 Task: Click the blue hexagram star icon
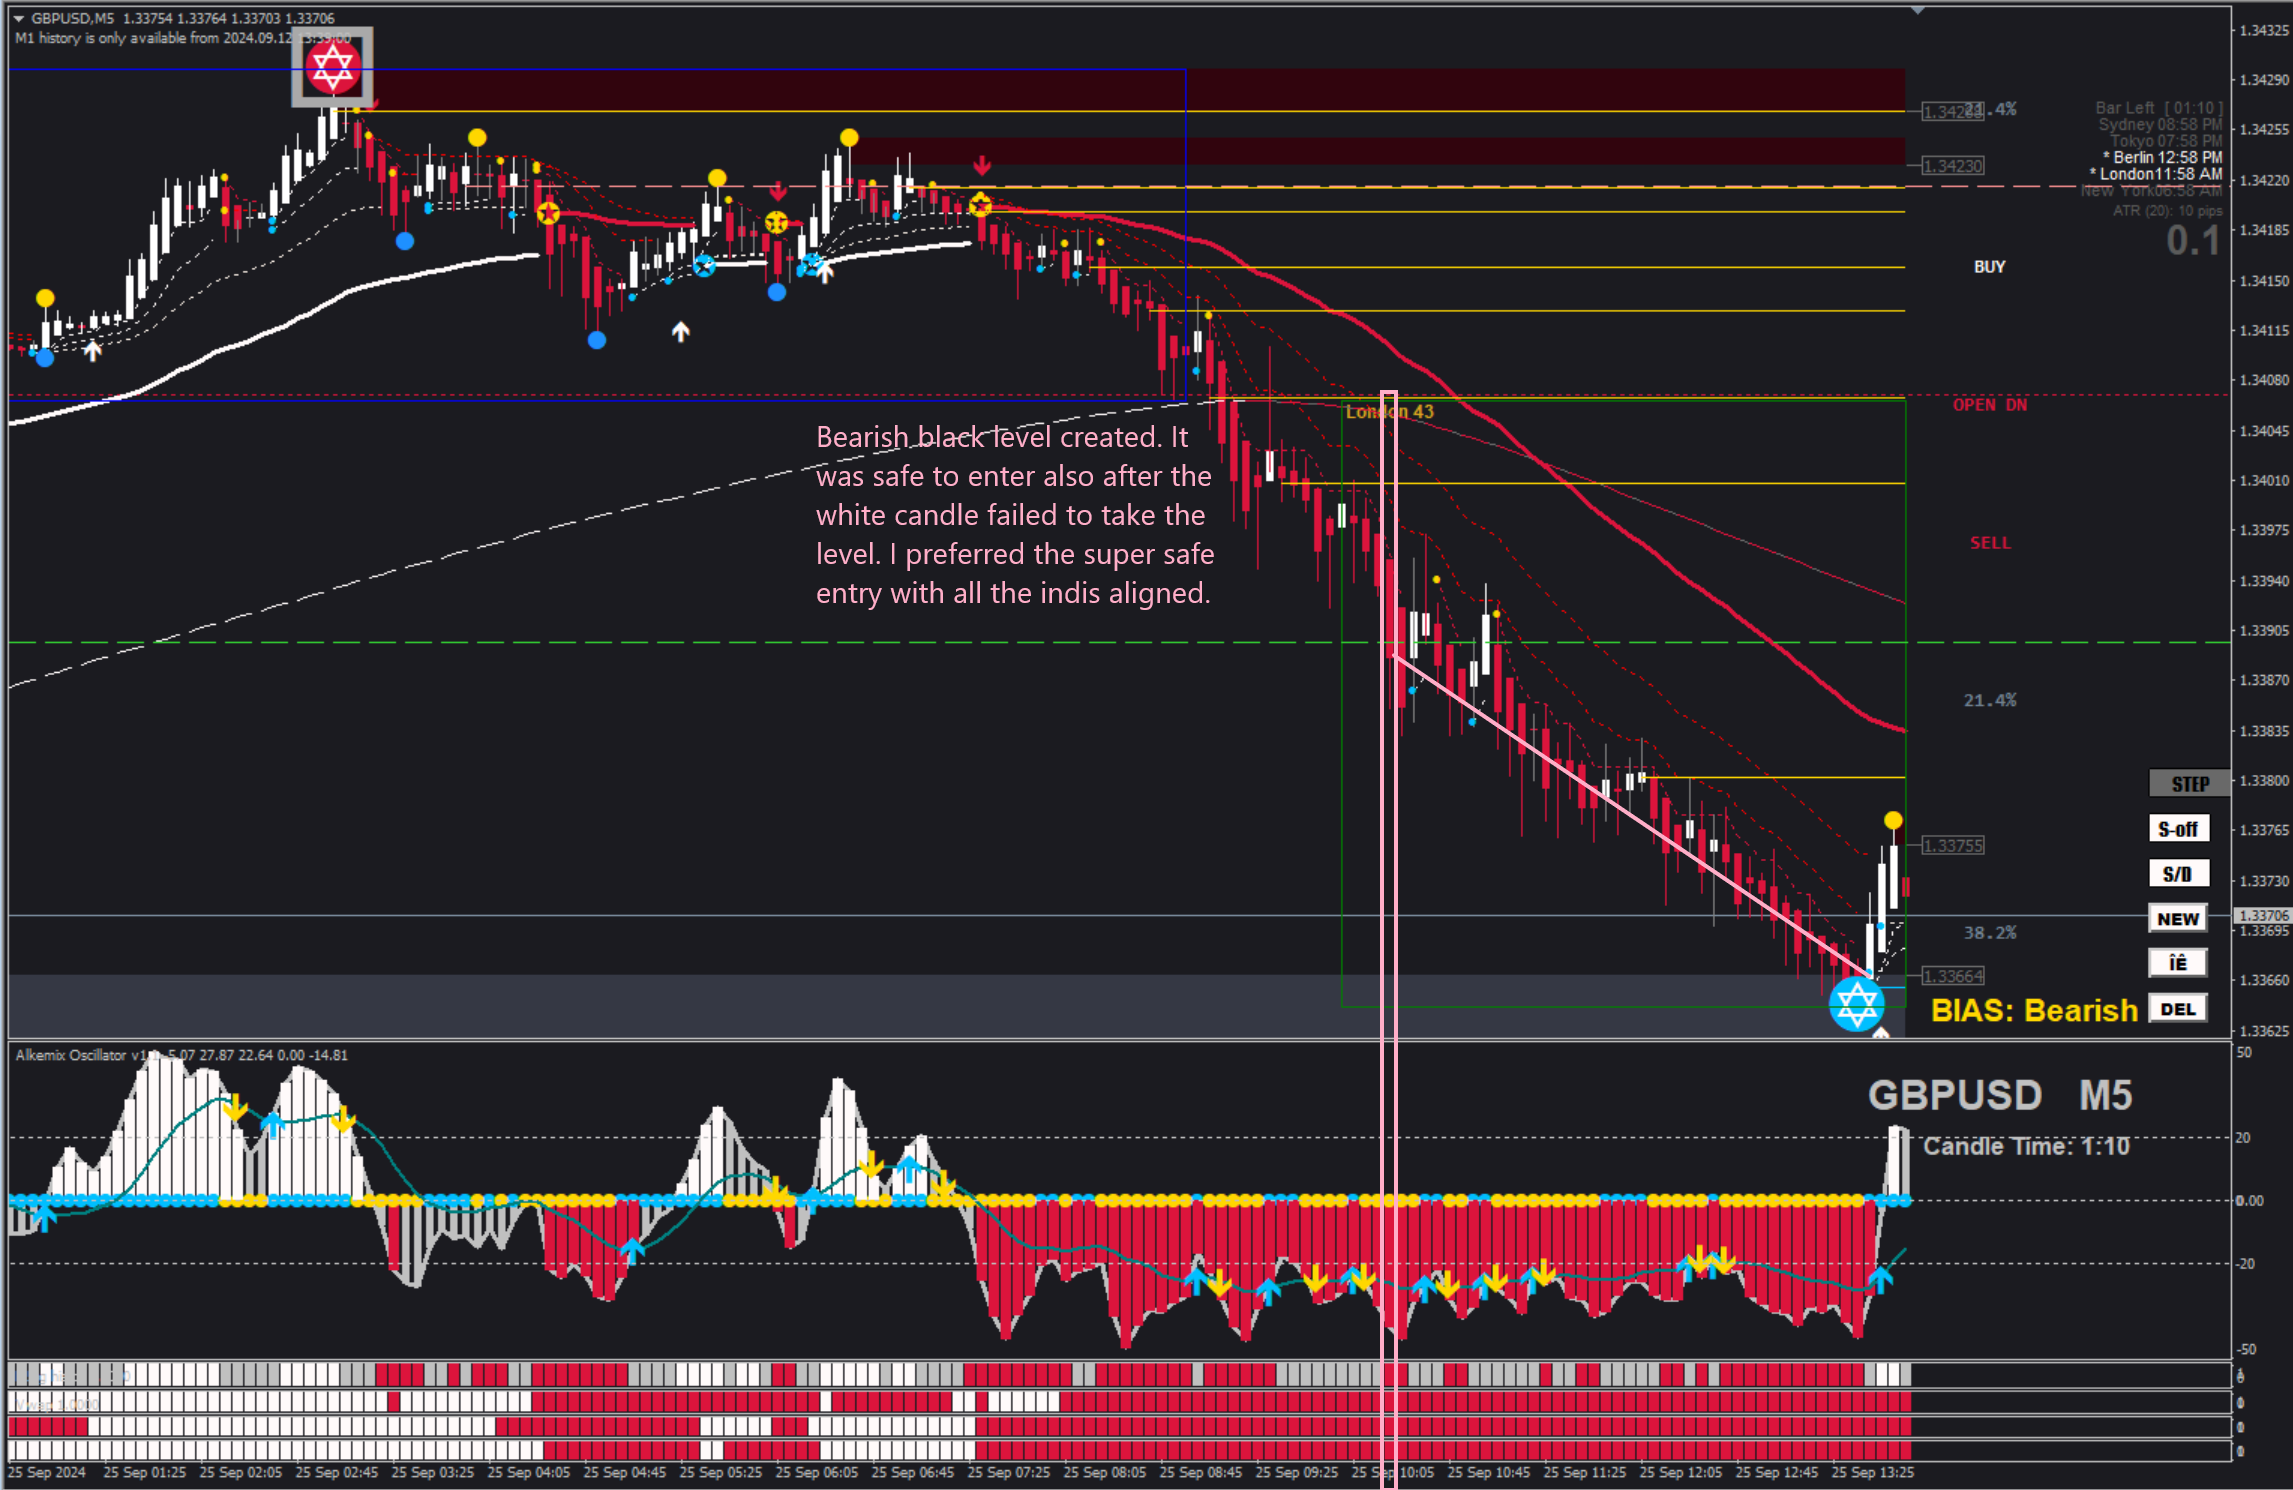[x=1856, y=1004]
